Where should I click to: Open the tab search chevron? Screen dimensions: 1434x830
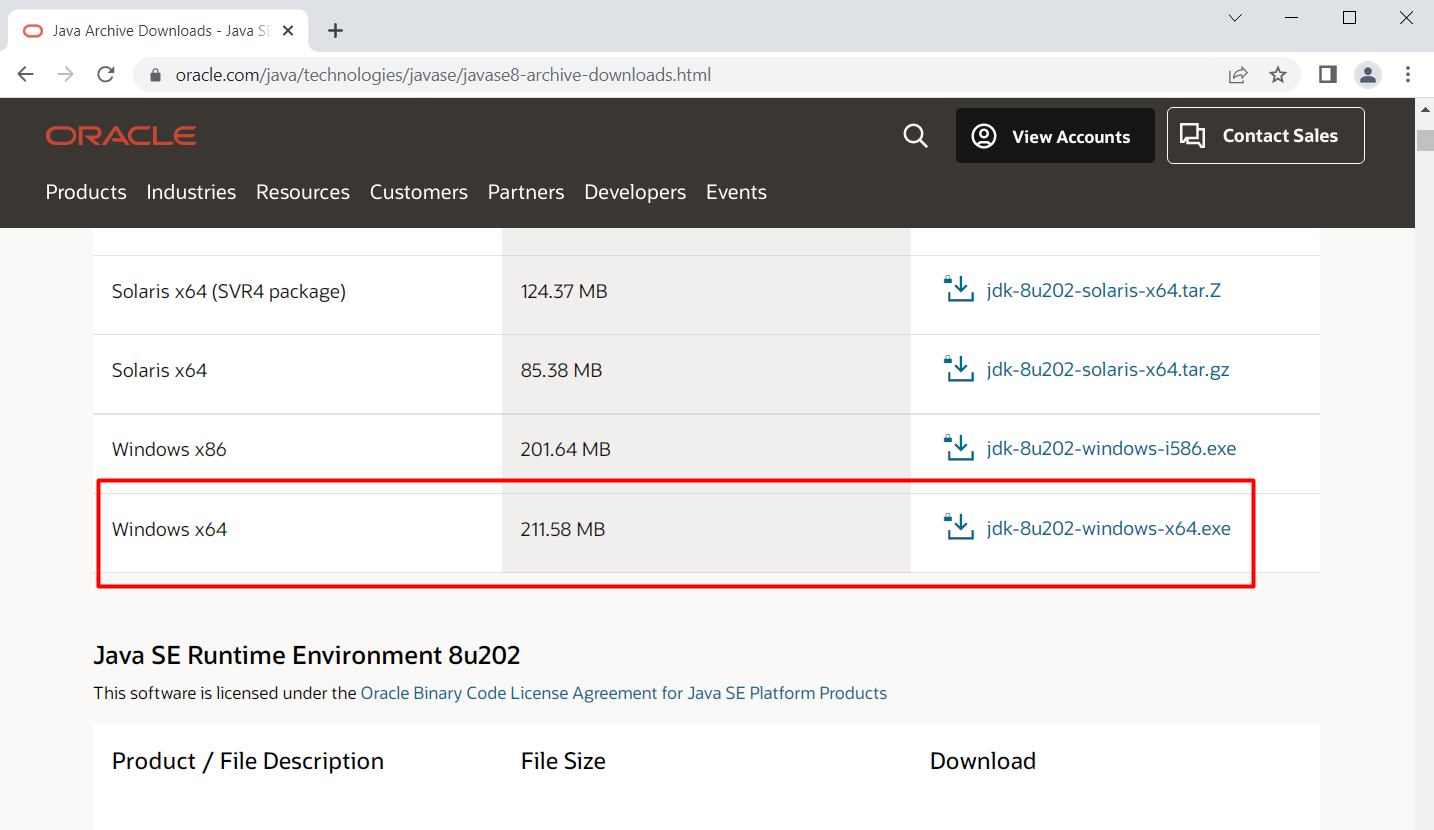1235,17
